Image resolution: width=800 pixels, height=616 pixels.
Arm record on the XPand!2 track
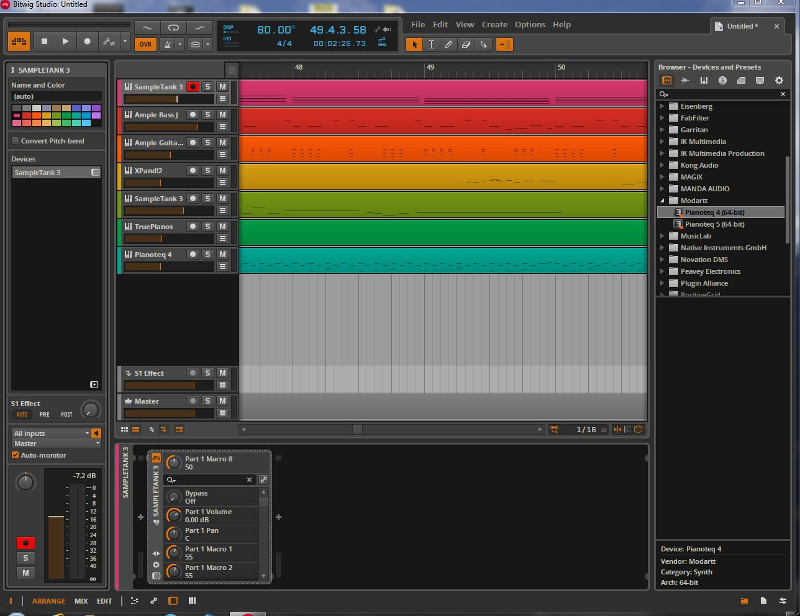click(192, 170)
